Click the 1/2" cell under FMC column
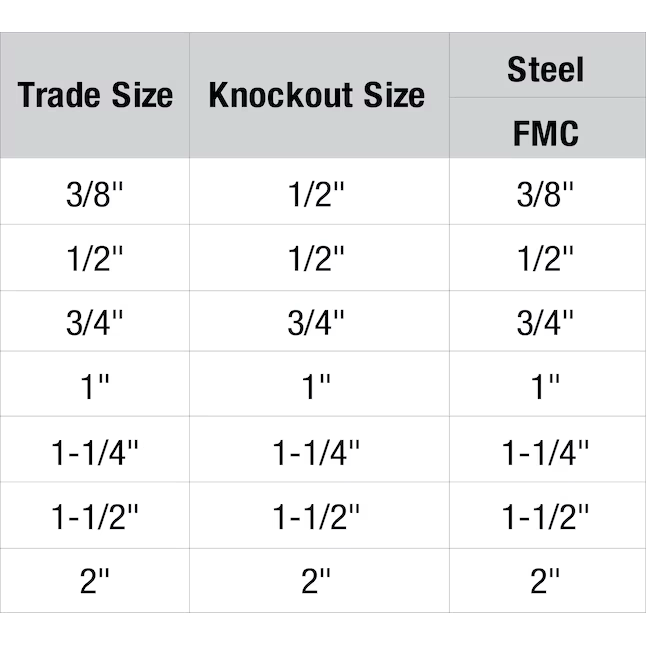 click(x=545, y=258)
